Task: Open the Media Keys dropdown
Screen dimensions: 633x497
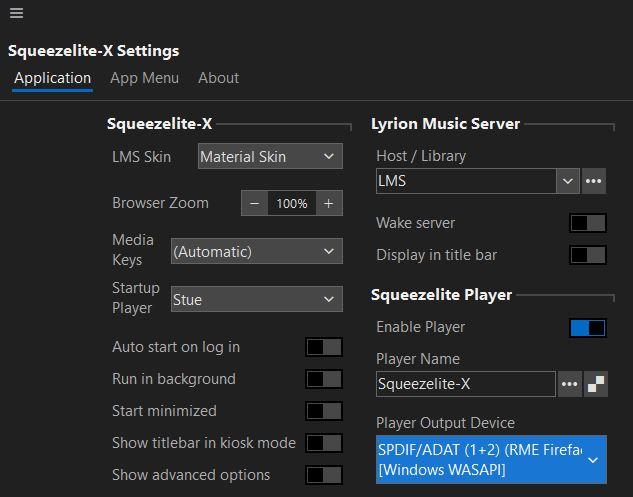Action: click(x=257, y=251)
